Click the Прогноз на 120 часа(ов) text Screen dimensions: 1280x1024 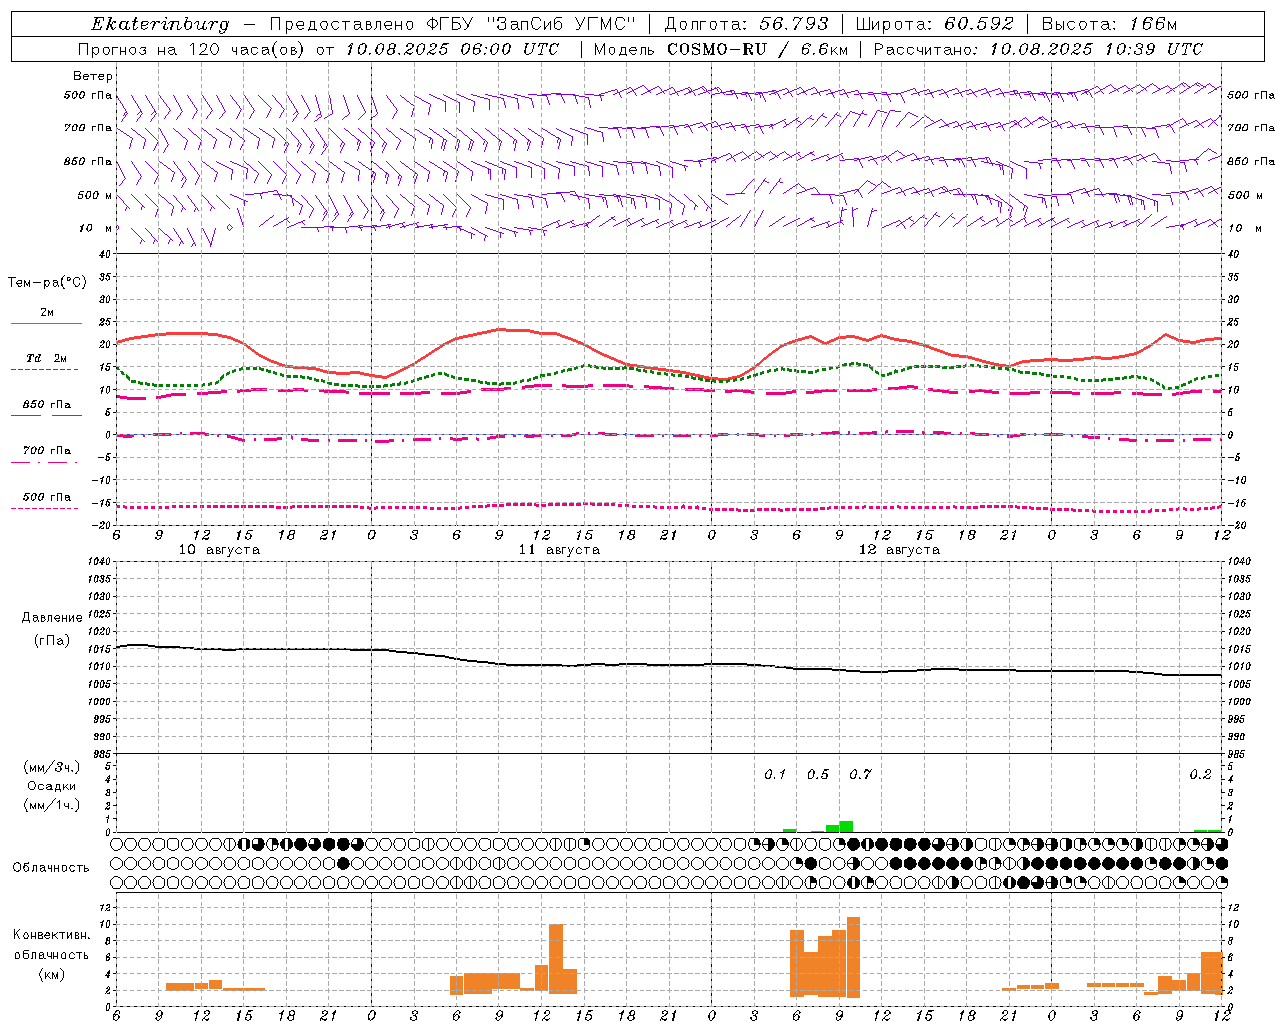(193, 49)
